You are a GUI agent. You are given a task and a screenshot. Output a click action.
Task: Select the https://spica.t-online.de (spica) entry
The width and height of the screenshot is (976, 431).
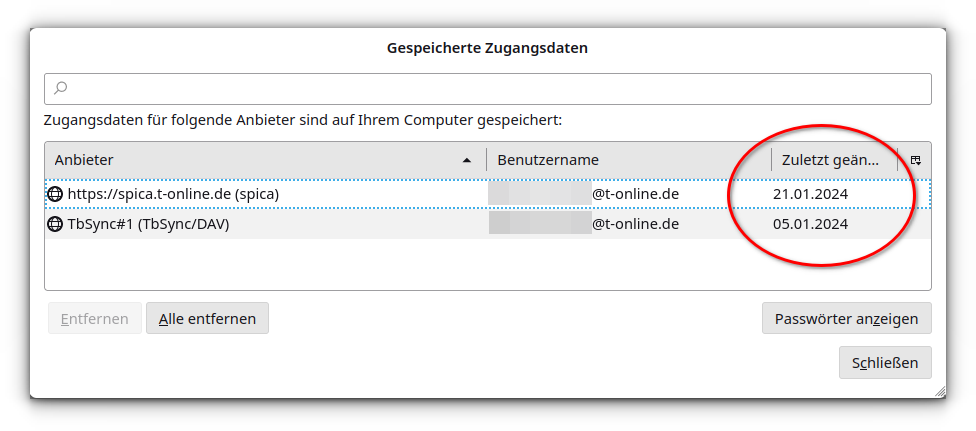point(173,193)
